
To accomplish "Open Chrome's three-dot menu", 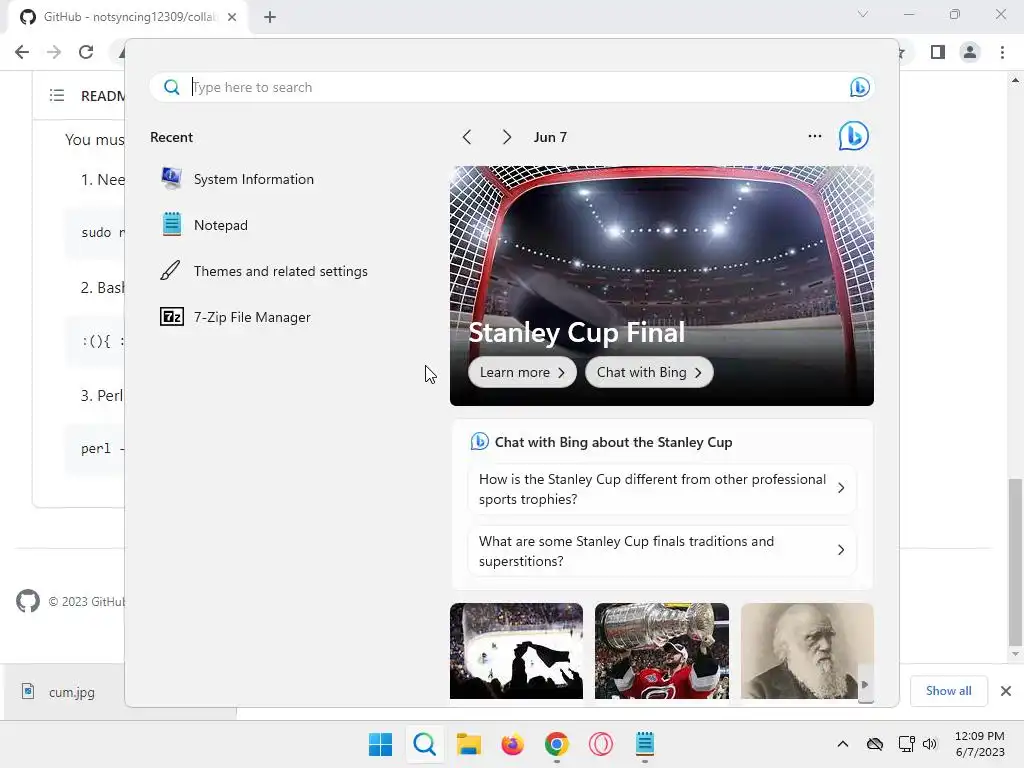I will point(1002,52).
